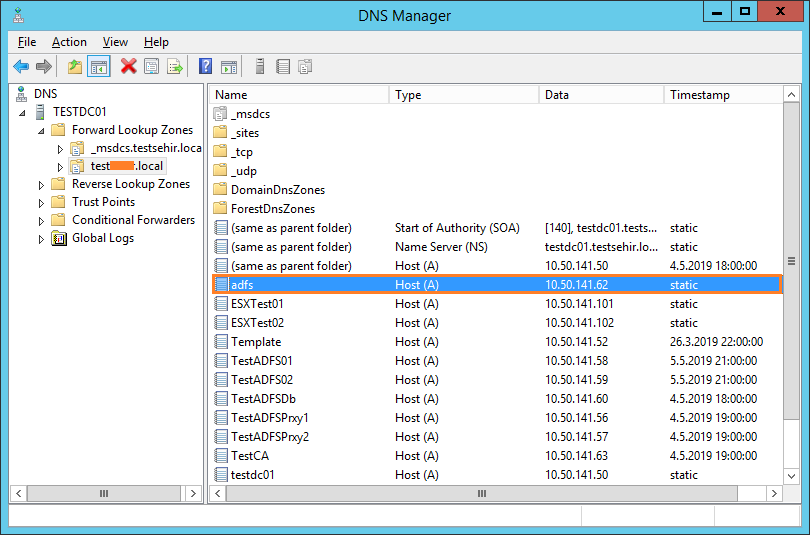
Task: Select Conditional Forwarders in tree
Action: tap(133, 220)
